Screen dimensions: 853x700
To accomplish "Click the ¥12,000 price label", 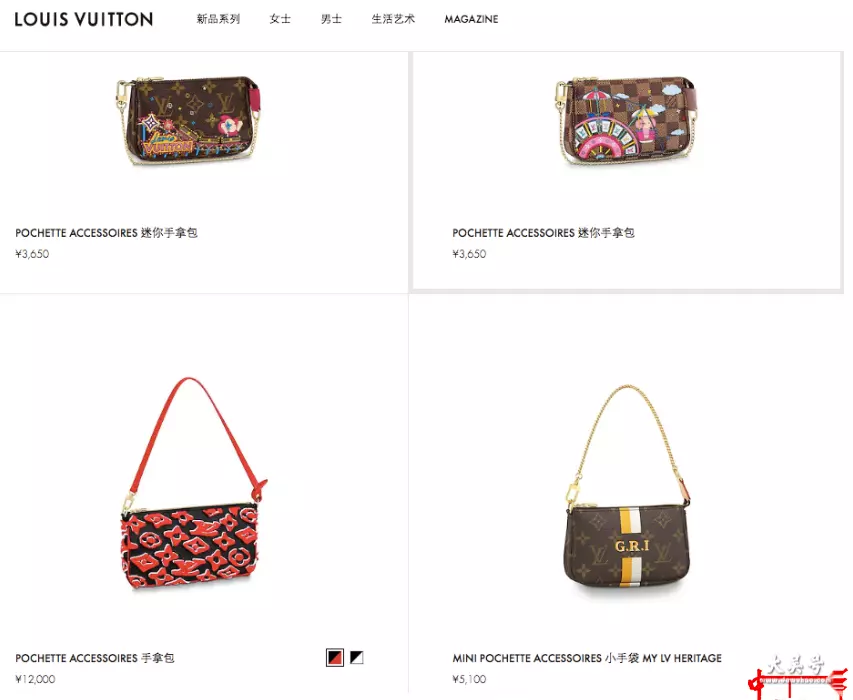I will coord(35,679).
